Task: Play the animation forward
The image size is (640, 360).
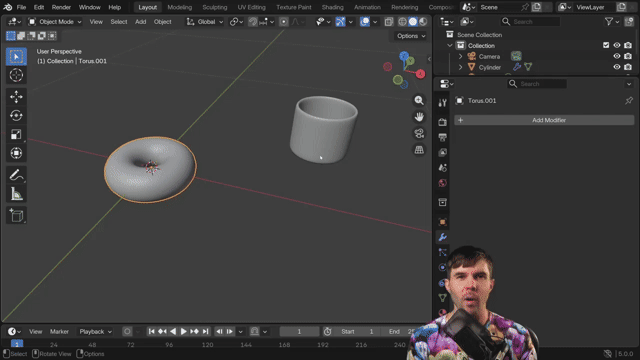Action: pos(183,331)
